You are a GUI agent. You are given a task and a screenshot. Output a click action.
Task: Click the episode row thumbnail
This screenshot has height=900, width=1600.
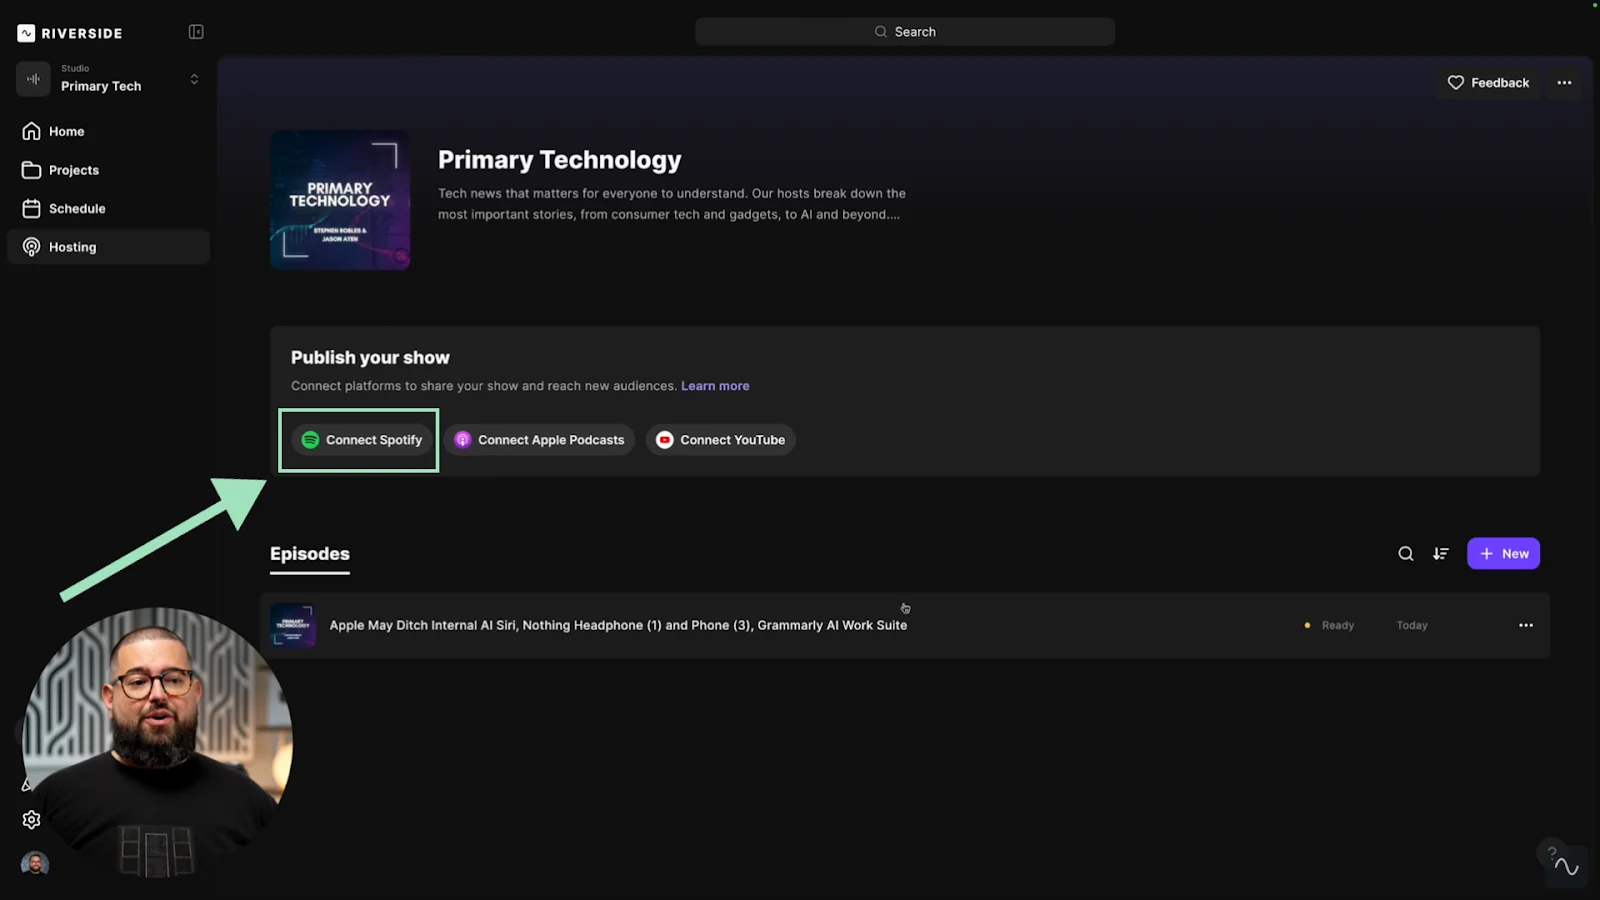[x=293, y=625]
